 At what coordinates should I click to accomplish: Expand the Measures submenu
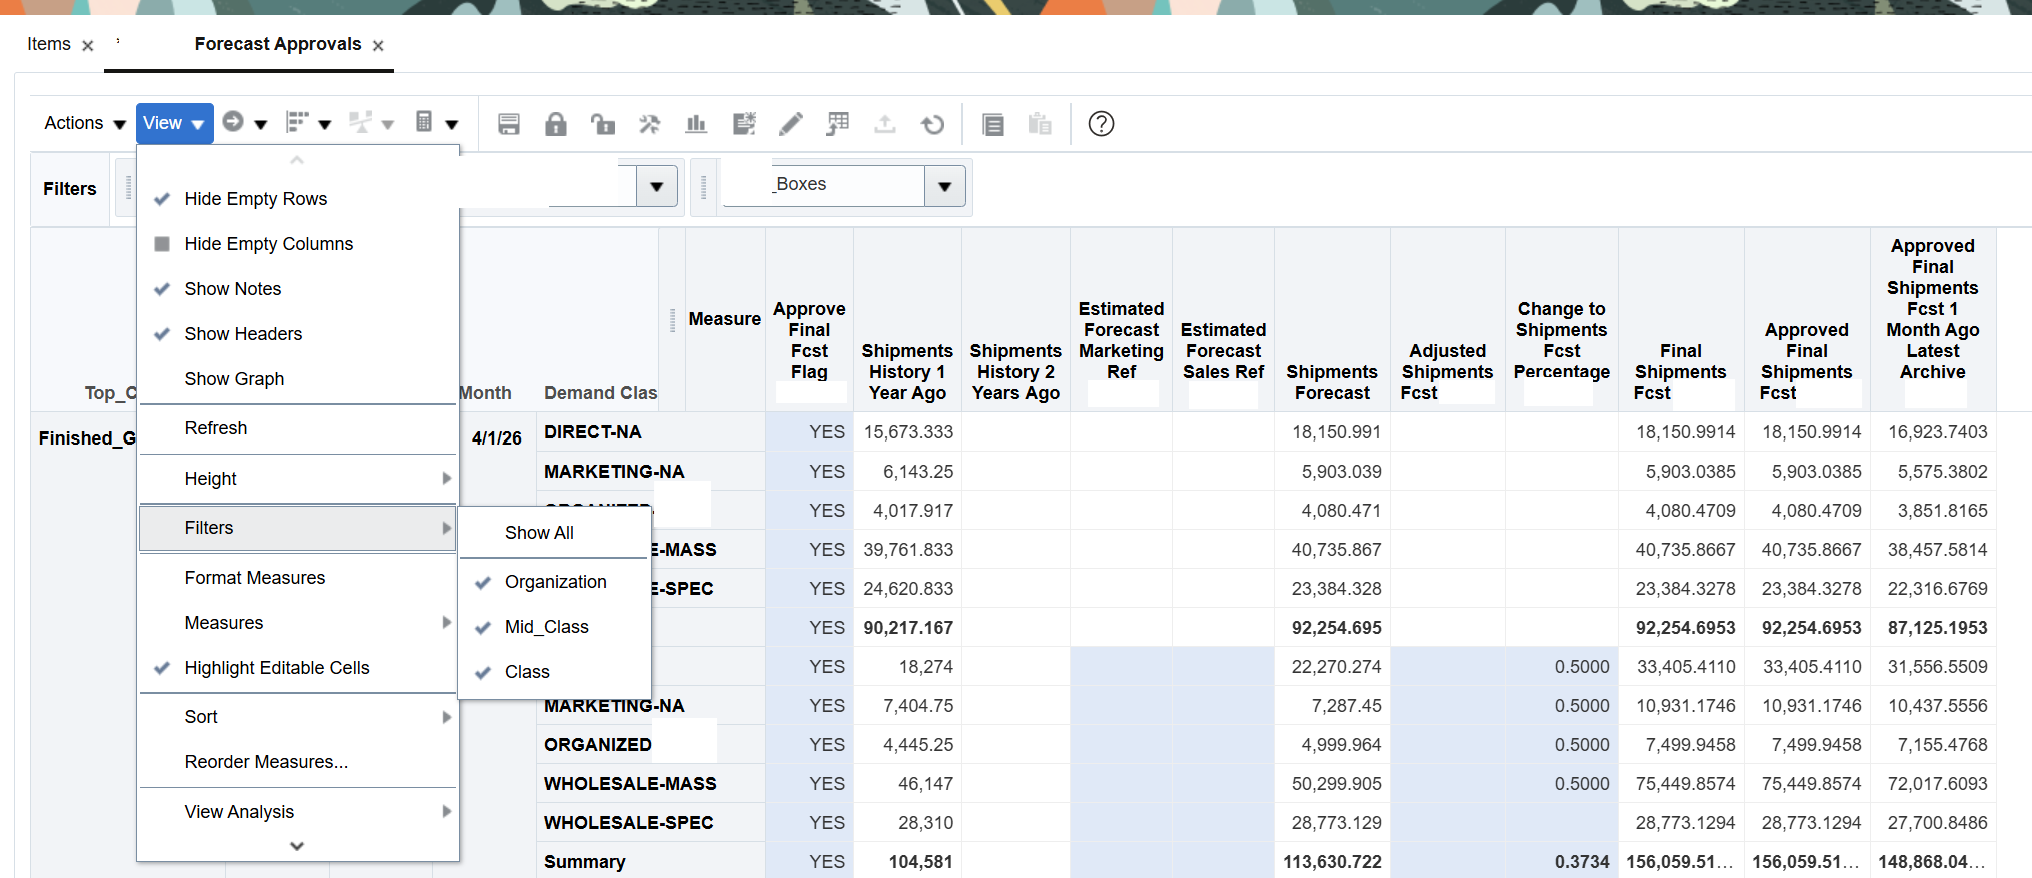point(224,623)
